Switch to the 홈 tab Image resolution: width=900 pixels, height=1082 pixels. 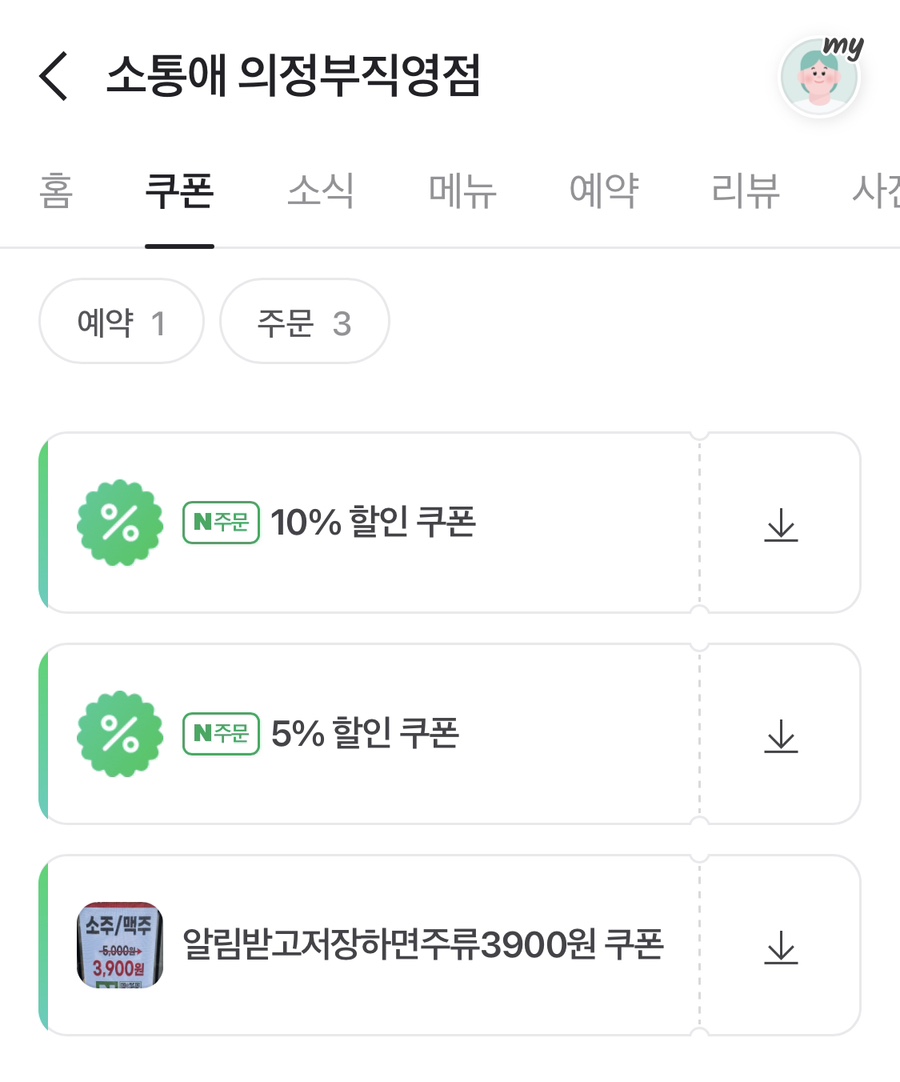tap(56, 190)
